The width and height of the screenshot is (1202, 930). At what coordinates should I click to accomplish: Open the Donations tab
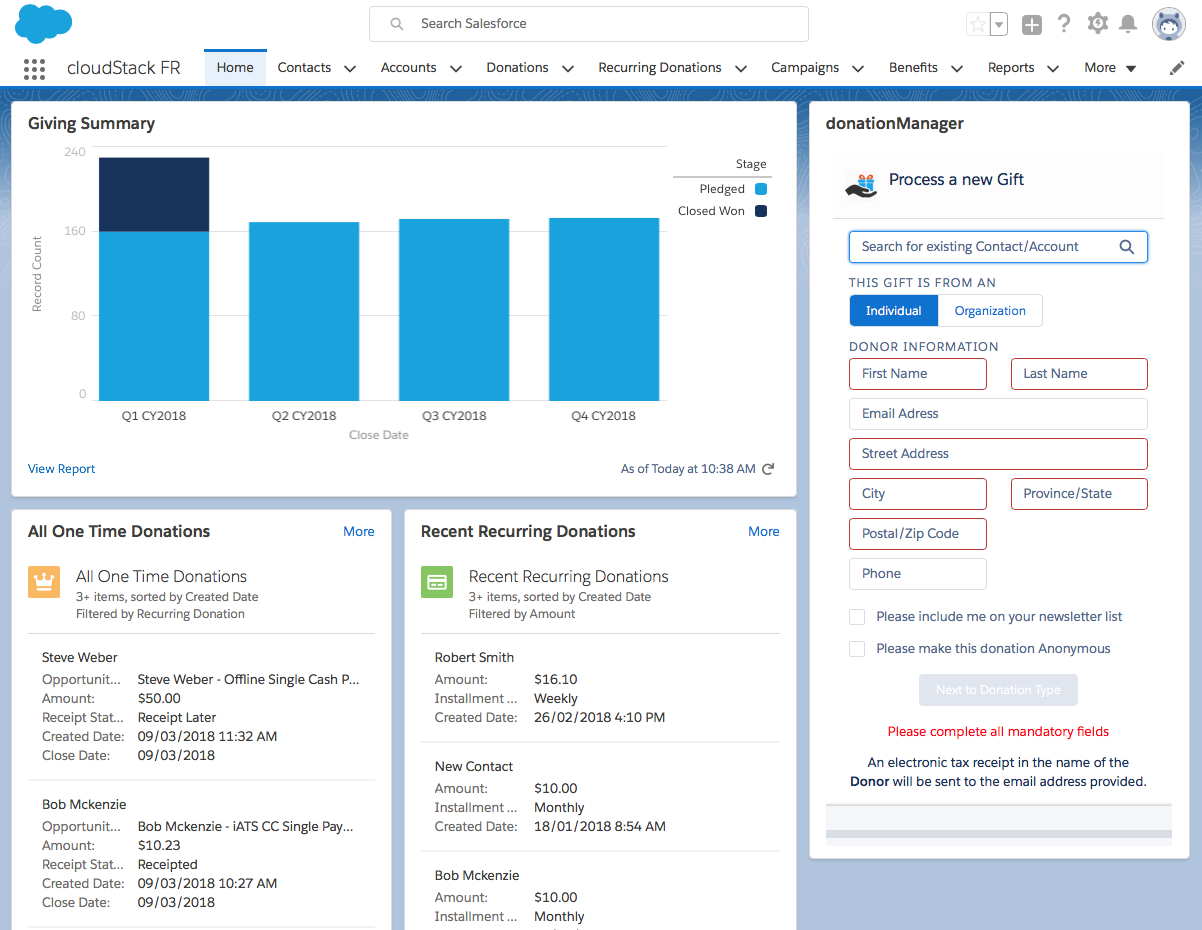click(517, 68)
